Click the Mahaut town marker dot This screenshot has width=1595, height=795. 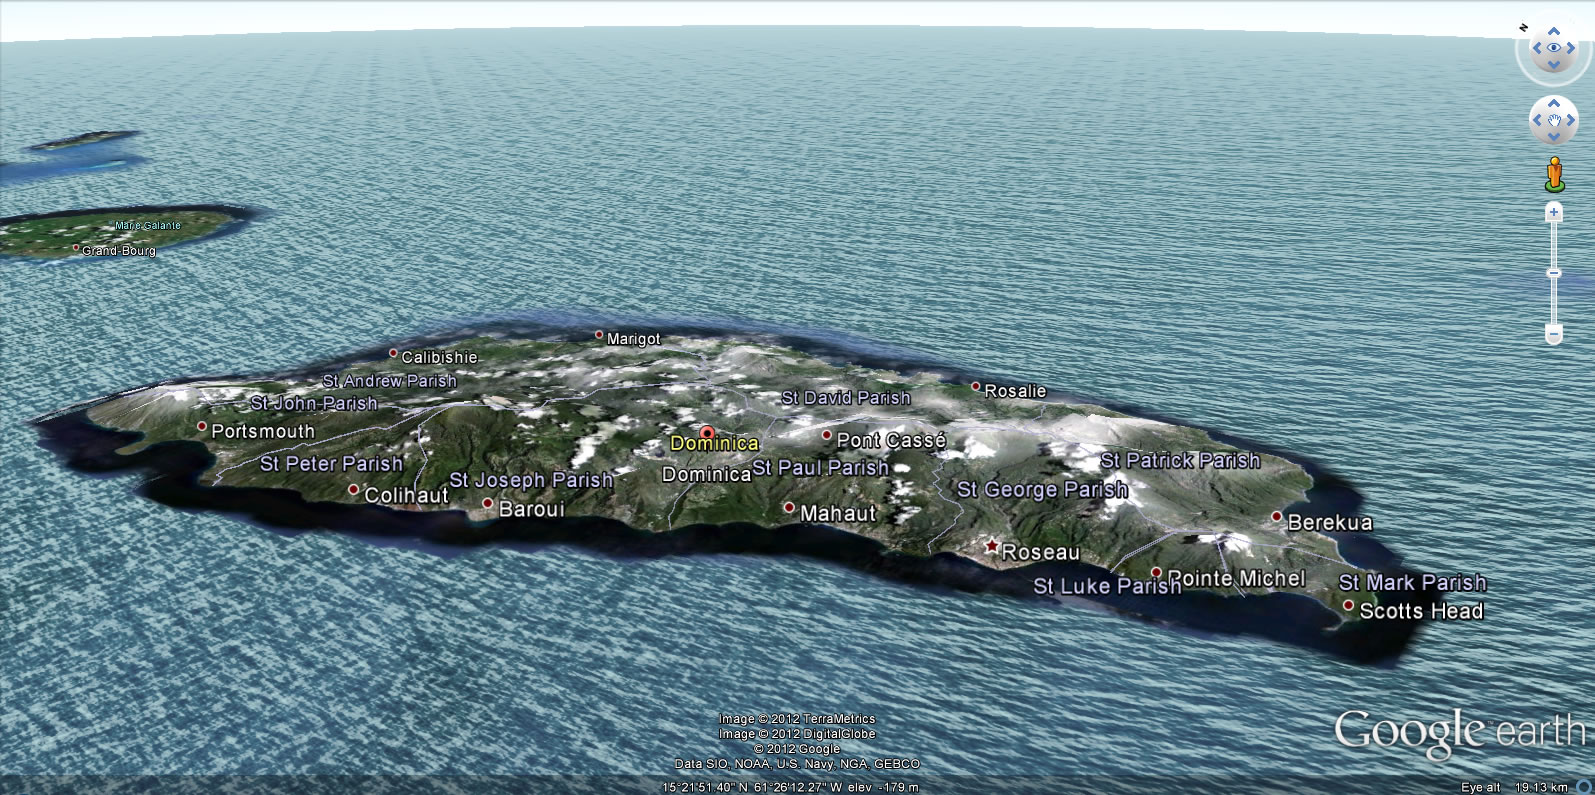click(x=789, y=508)
